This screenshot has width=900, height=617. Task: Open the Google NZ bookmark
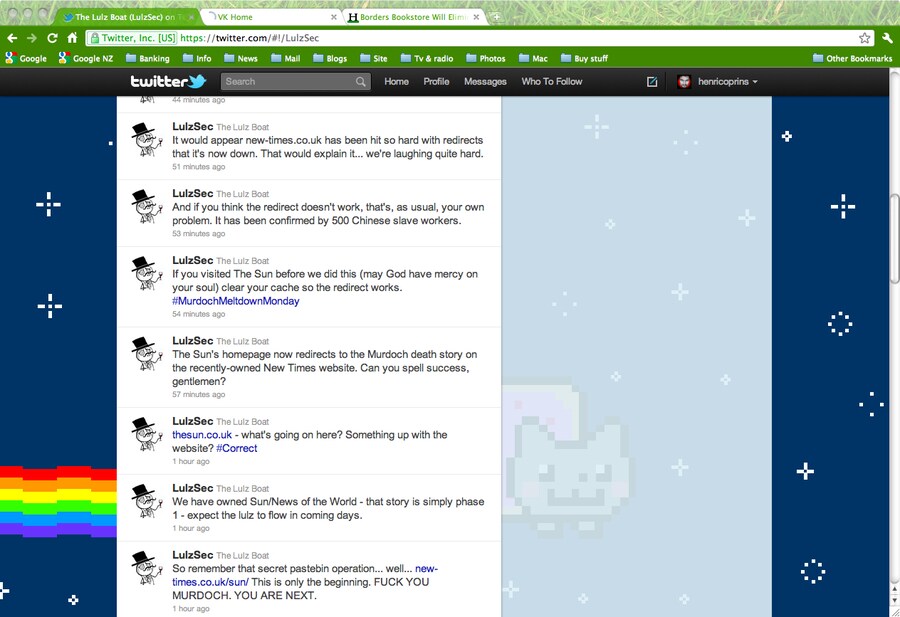point(86,58)
